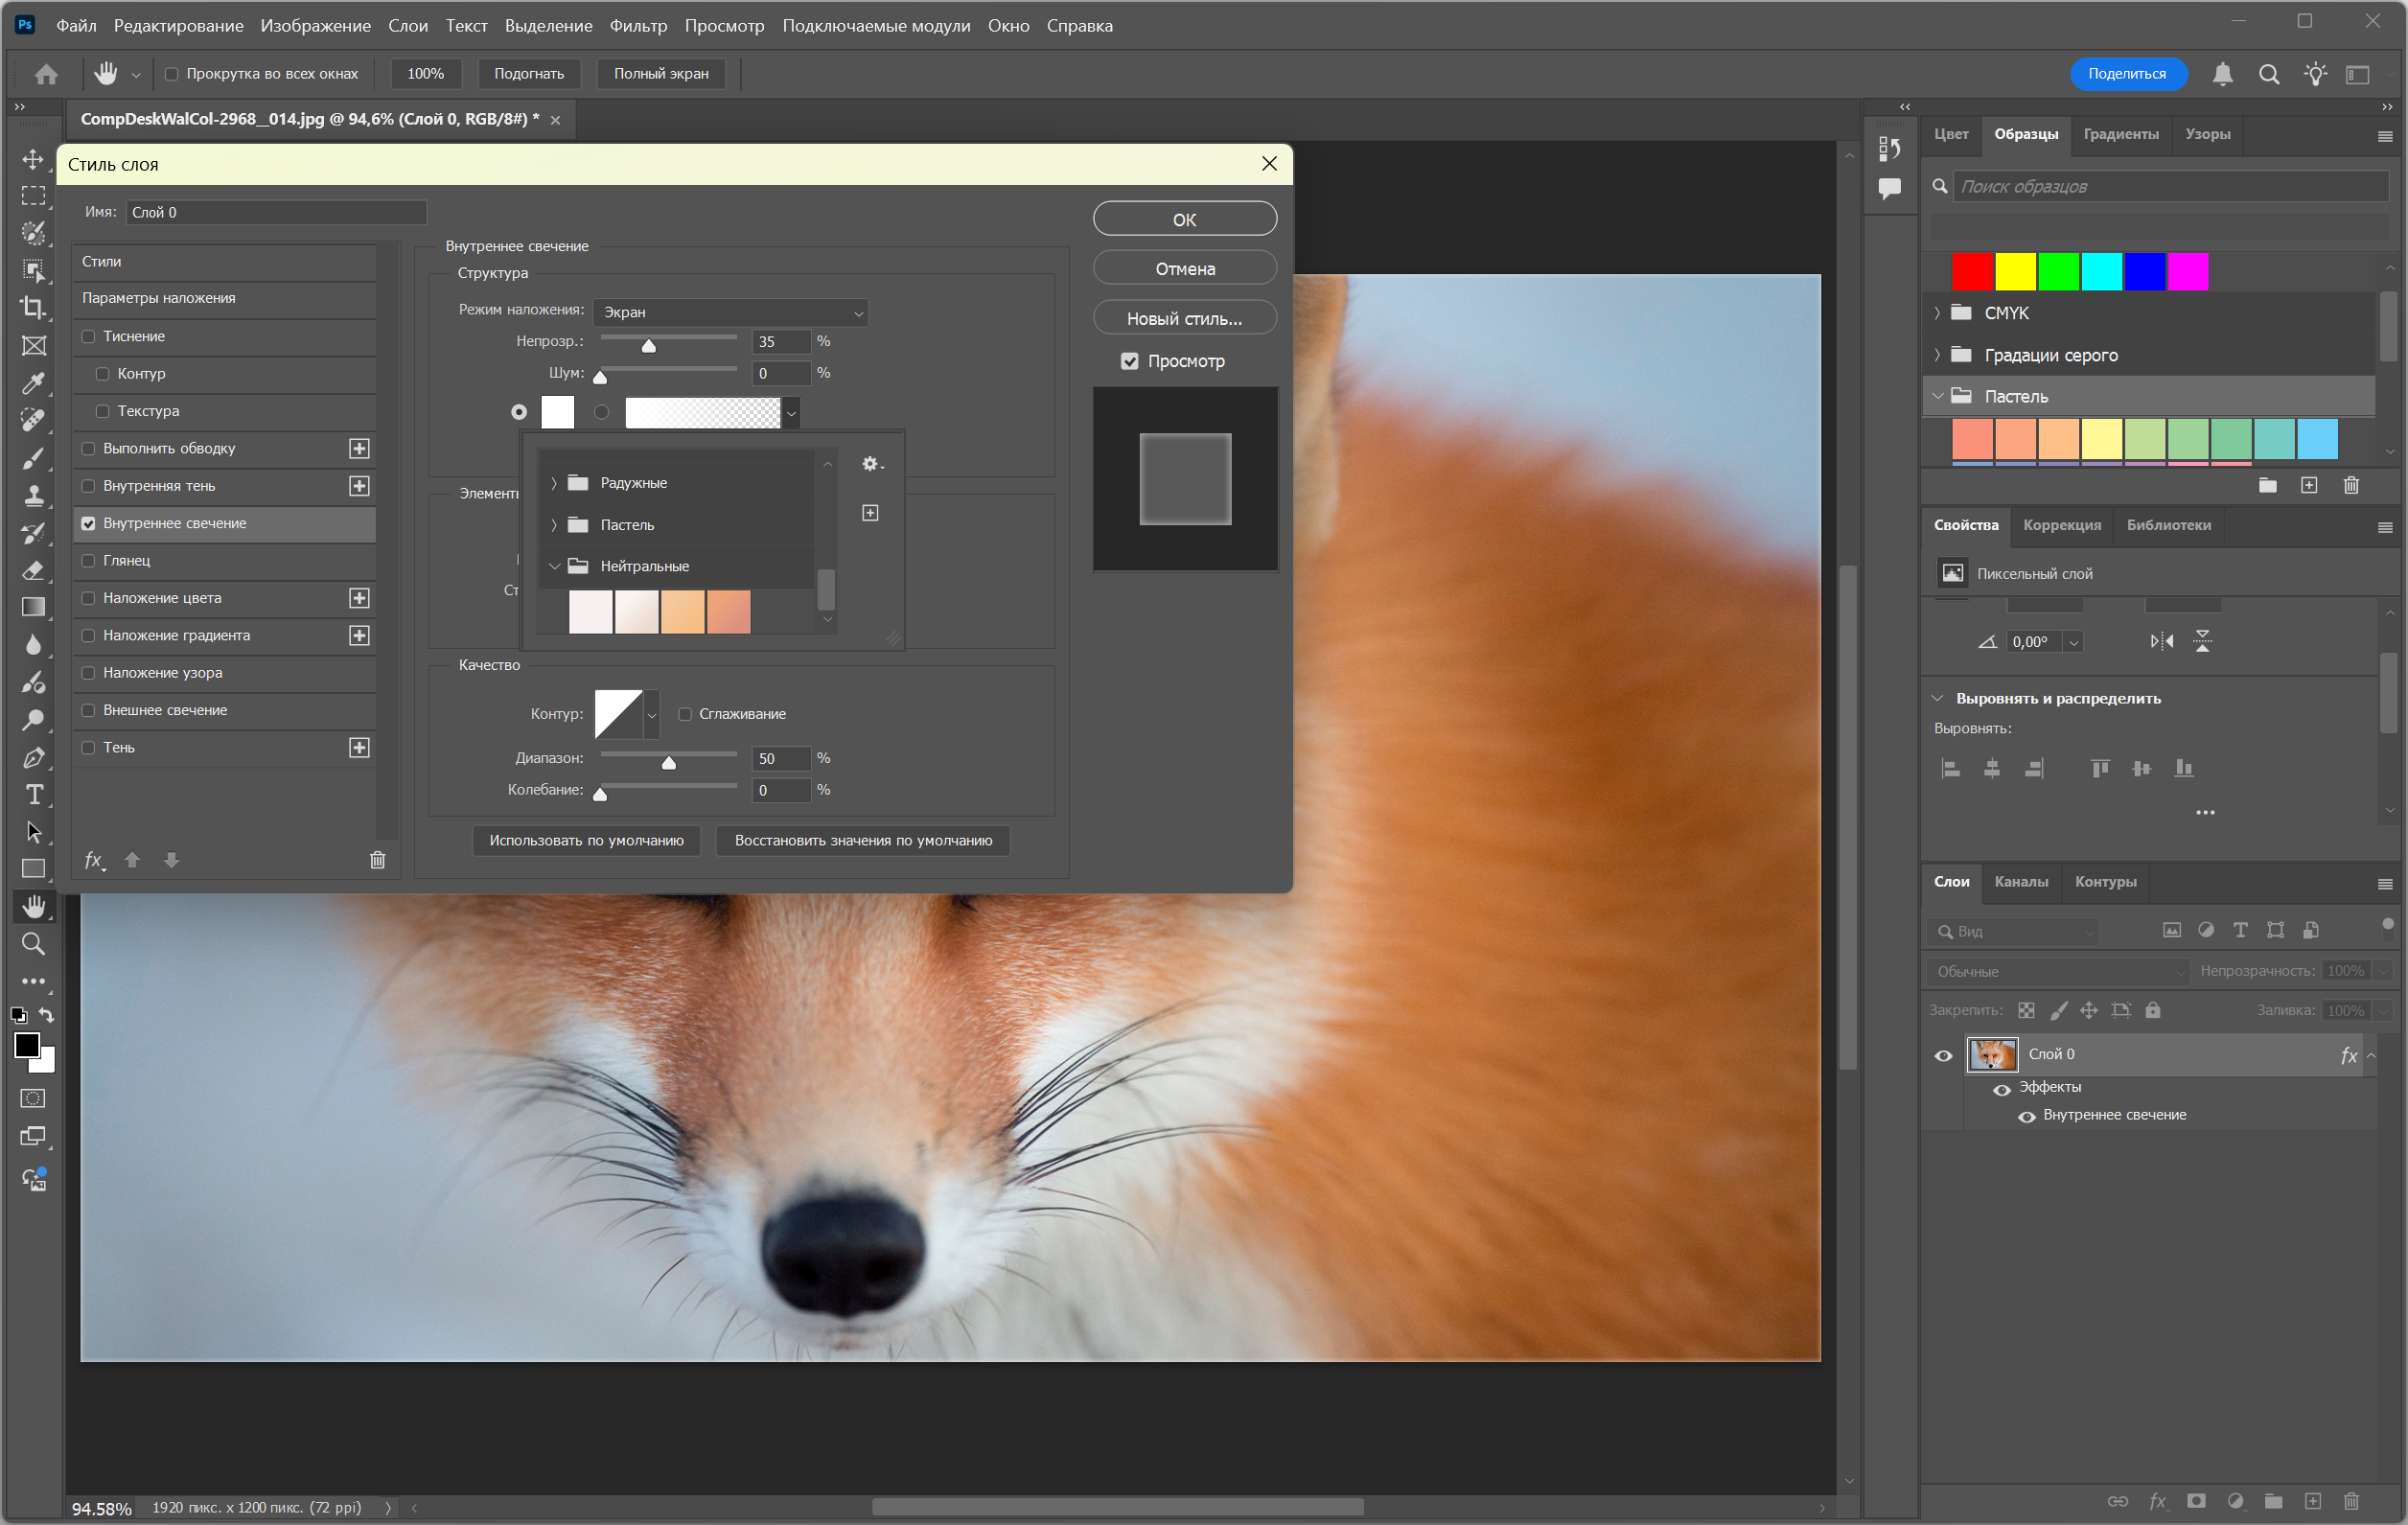Switch to the Градиенты tab
The image size is (2408, 1525).
pos(2120,134)
